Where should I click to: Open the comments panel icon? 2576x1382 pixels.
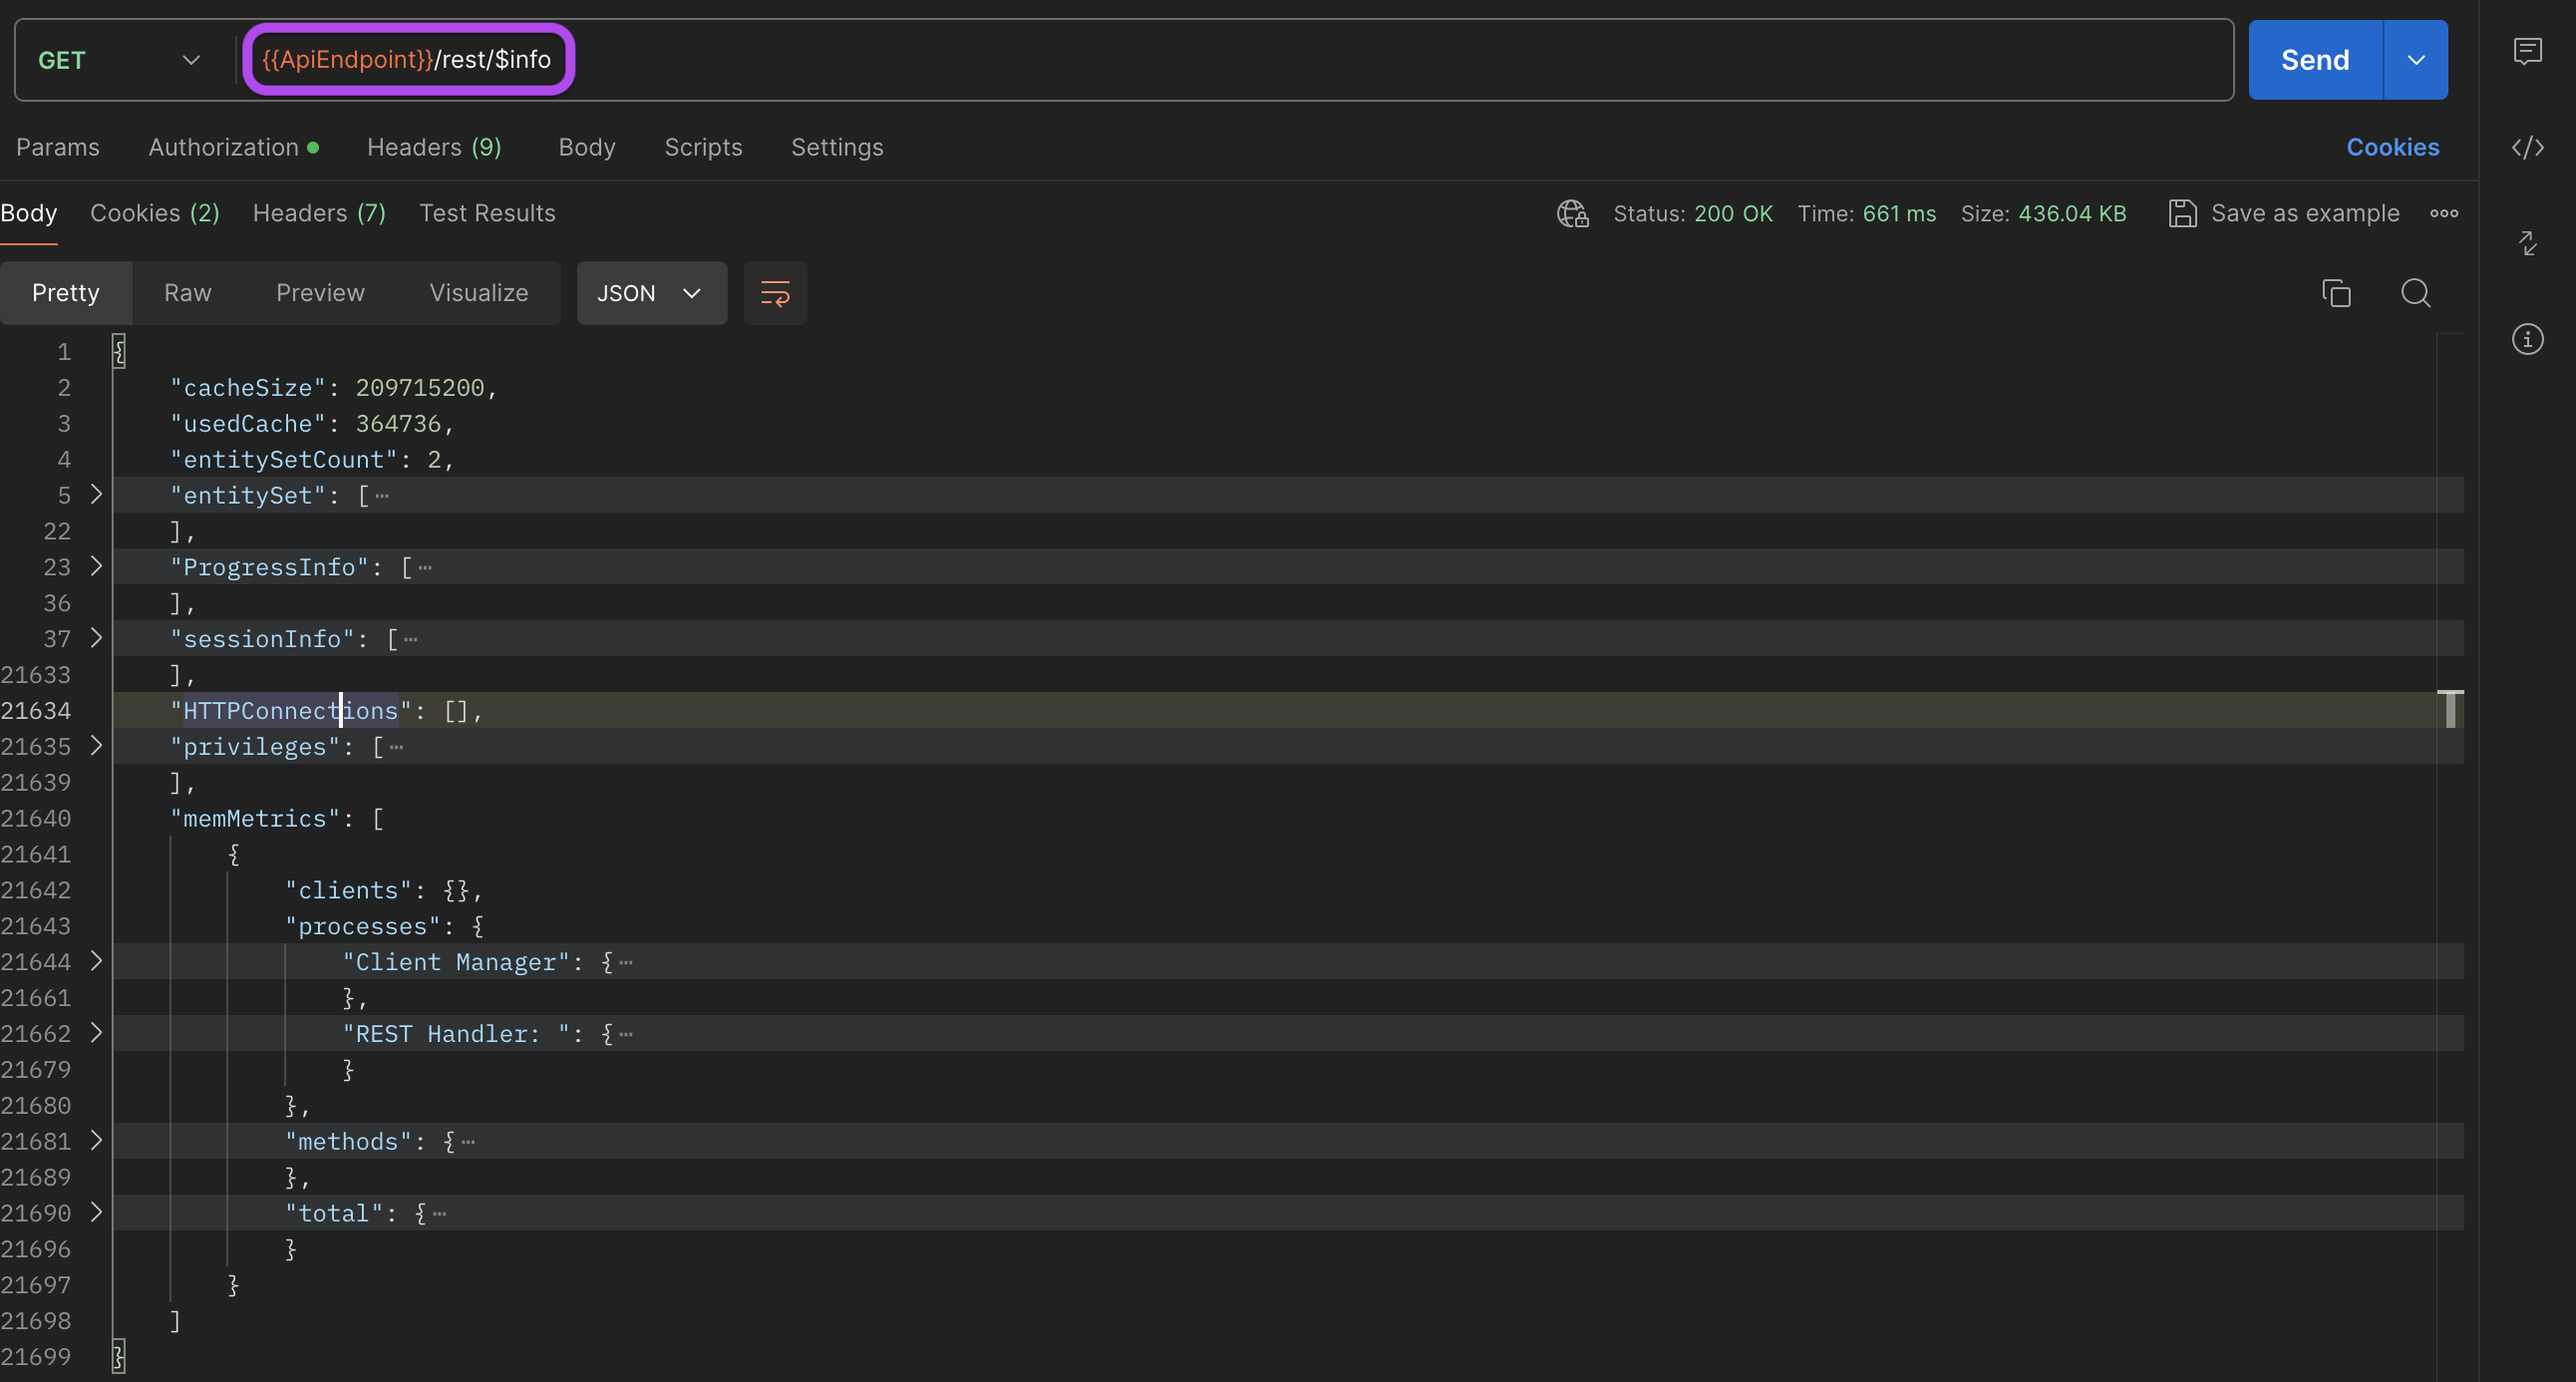[2527, 51]
